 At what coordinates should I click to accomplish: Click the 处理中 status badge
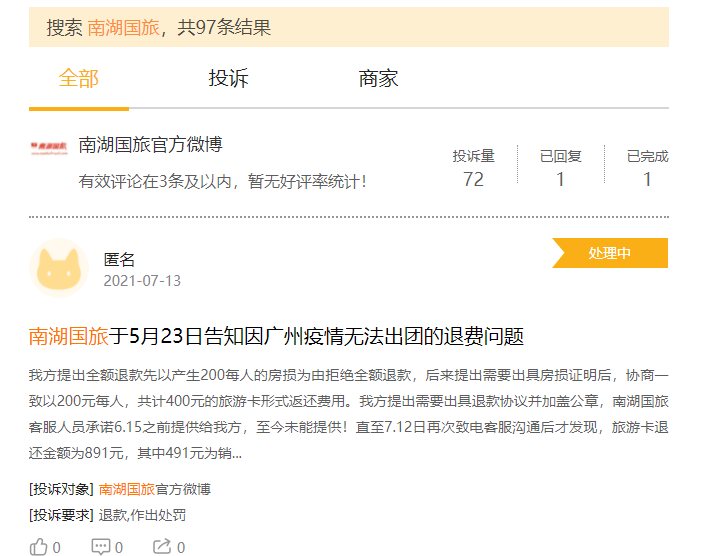coord(610,253)
